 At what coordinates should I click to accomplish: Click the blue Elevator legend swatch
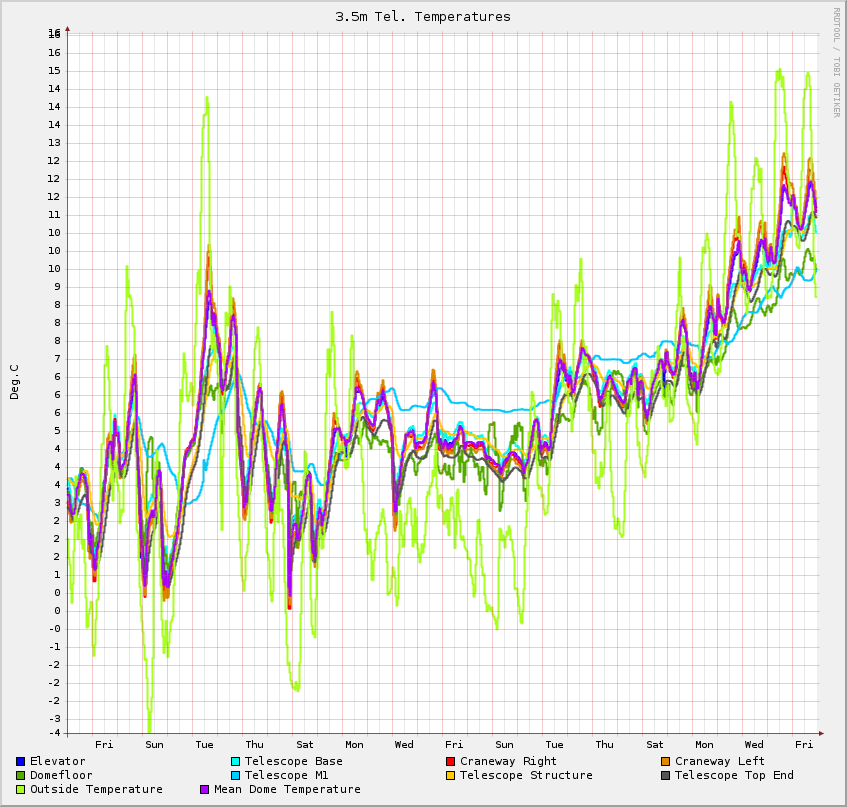pyautogui.click(x=21, y=762)
